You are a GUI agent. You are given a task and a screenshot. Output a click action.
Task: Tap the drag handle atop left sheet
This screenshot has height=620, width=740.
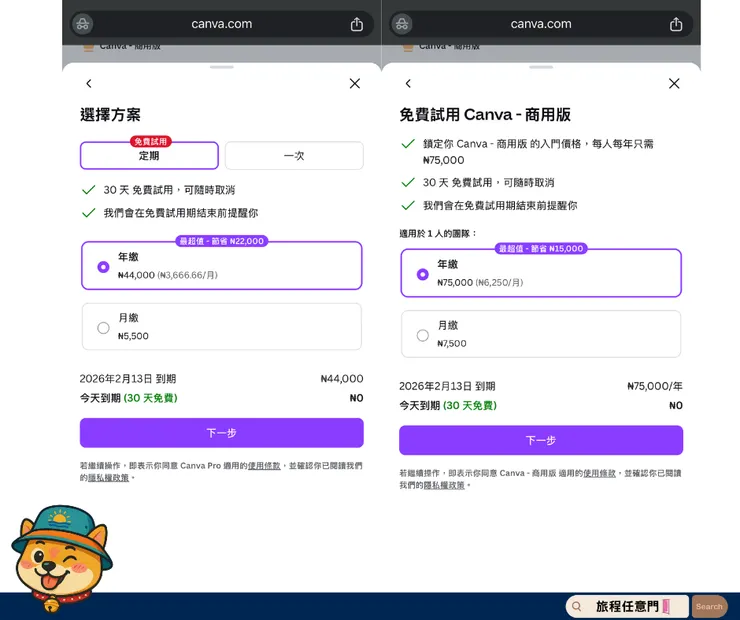click(x=221, y=67)
